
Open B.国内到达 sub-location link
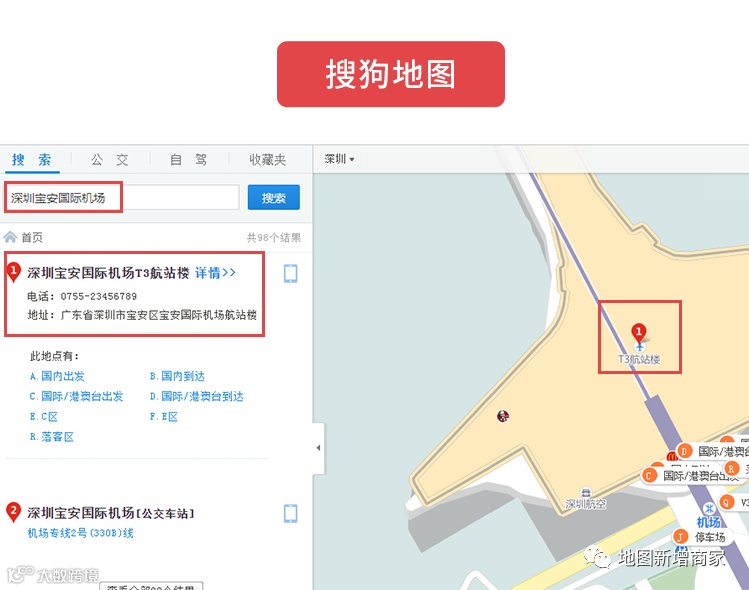click(x=177, y=376)
